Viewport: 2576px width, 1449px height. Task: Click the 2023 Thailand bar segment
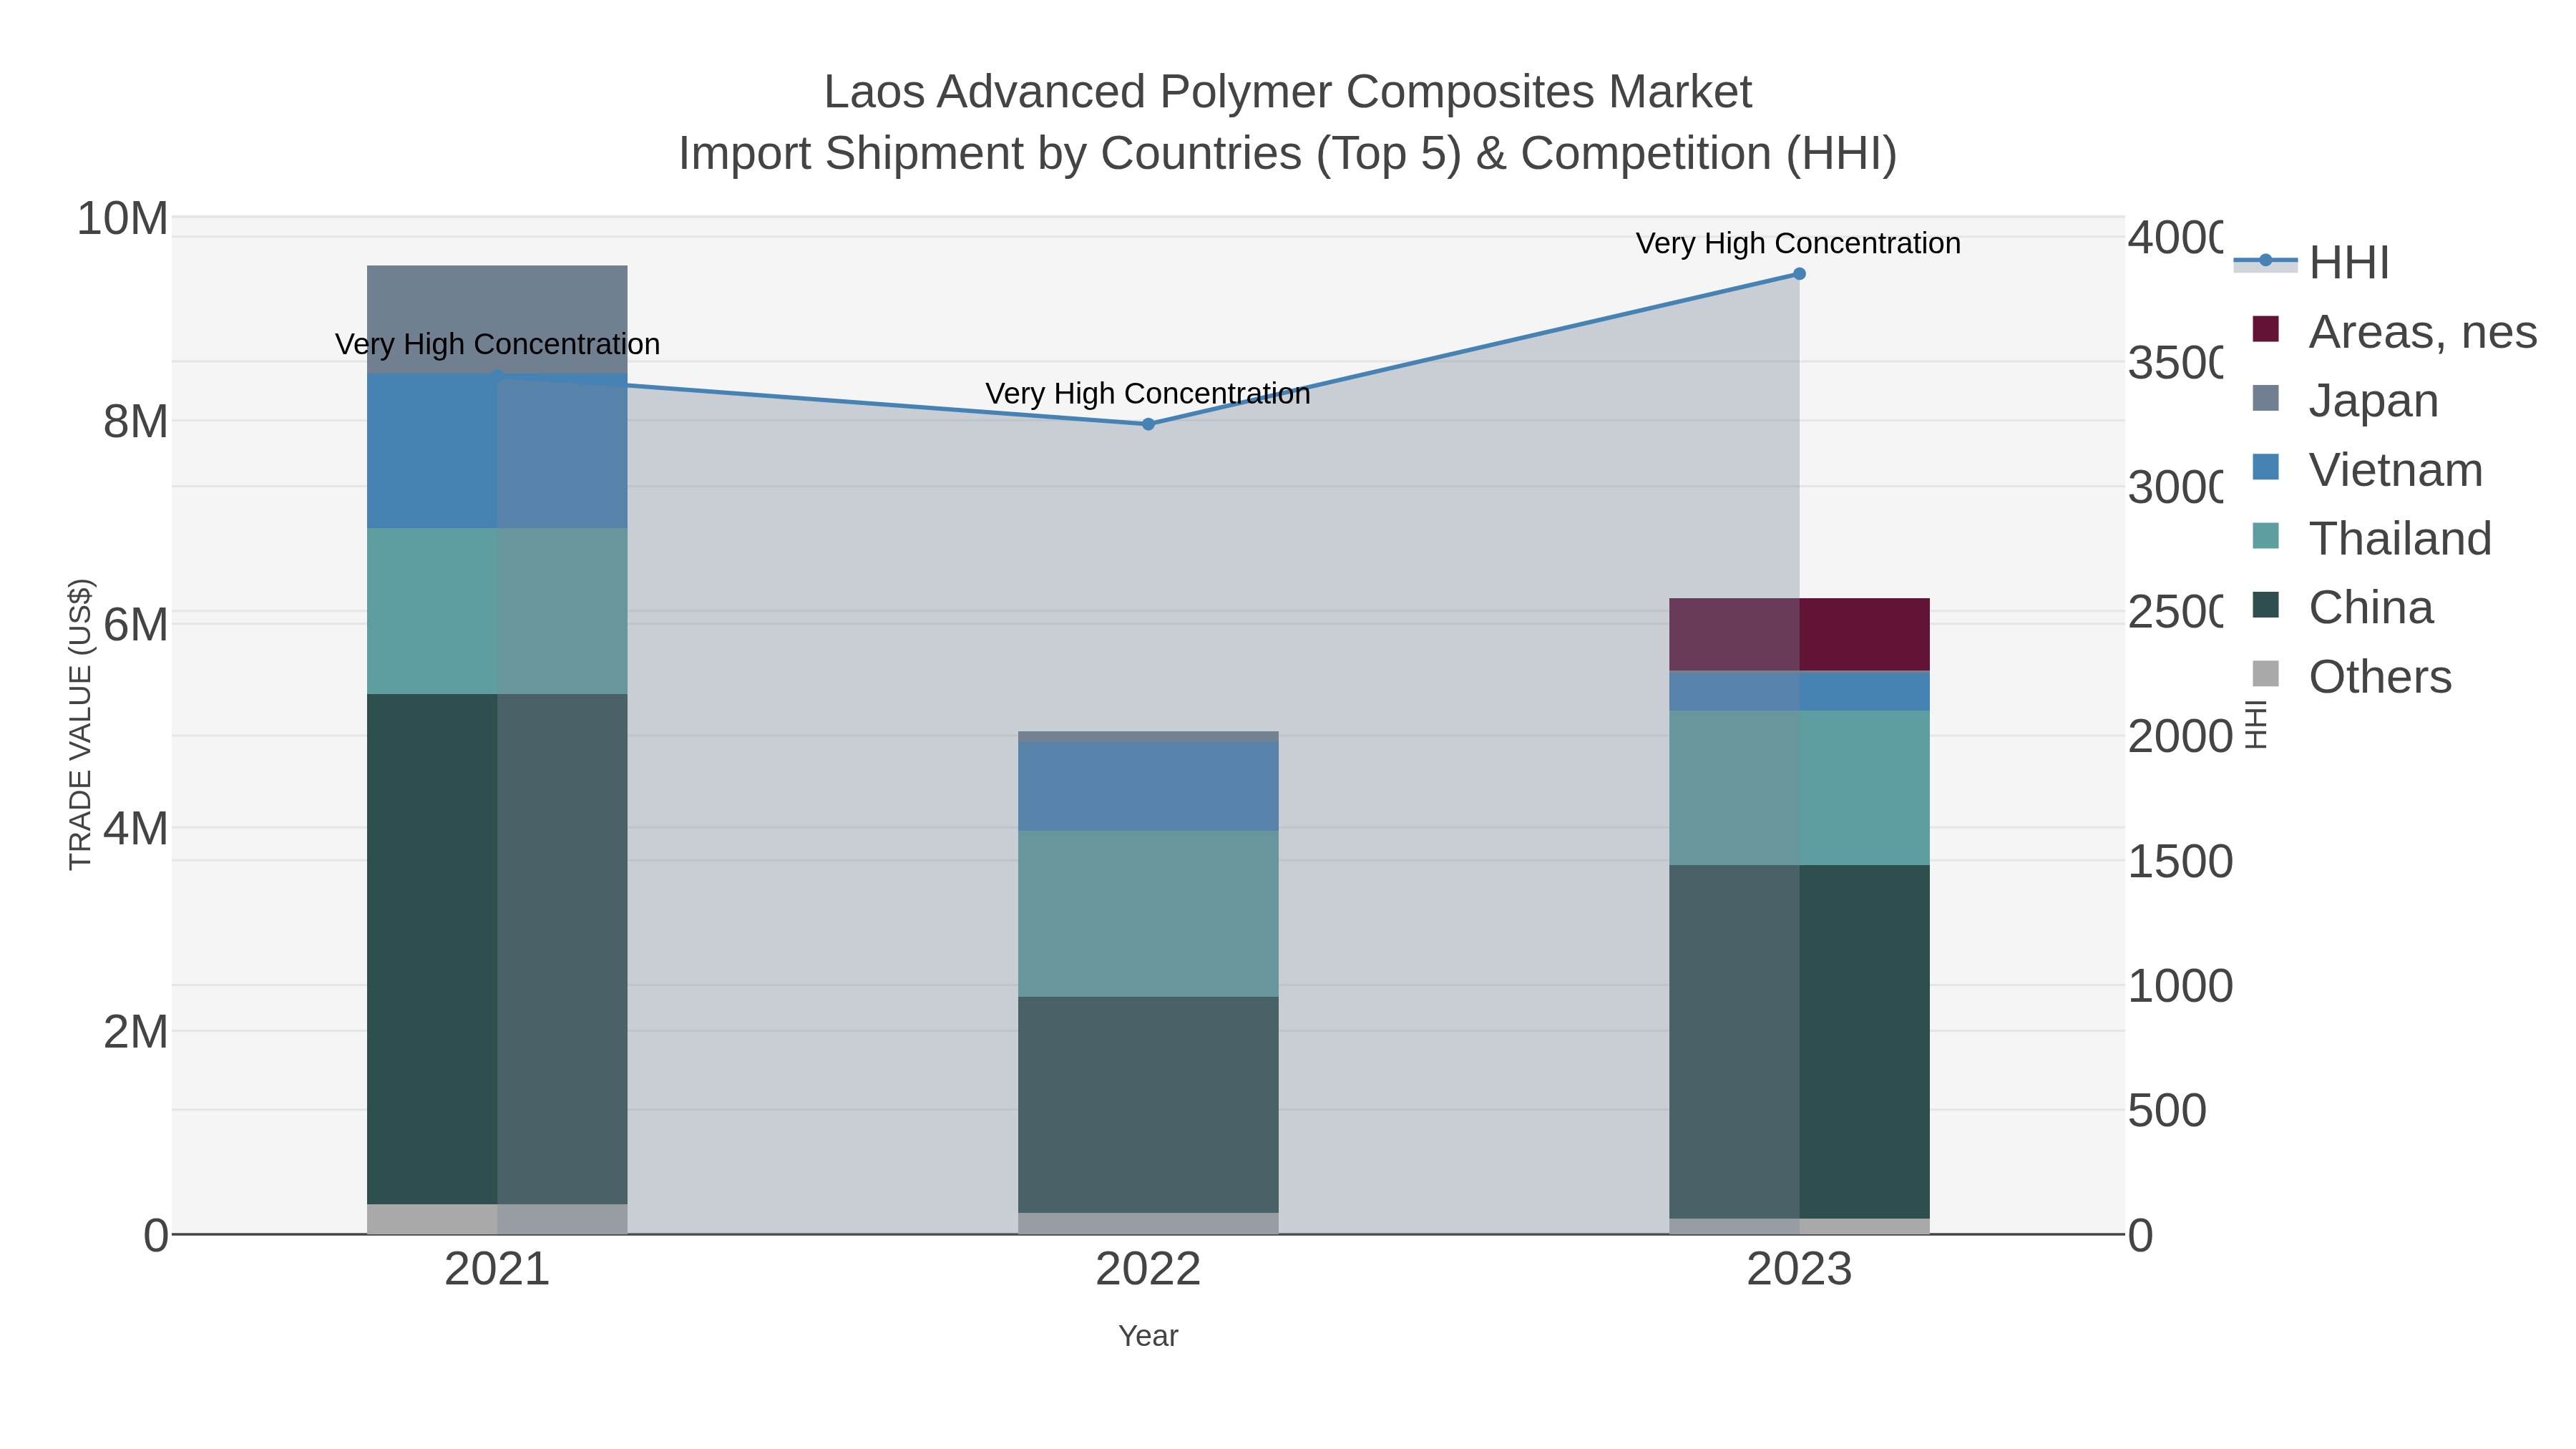[1799, 788]
